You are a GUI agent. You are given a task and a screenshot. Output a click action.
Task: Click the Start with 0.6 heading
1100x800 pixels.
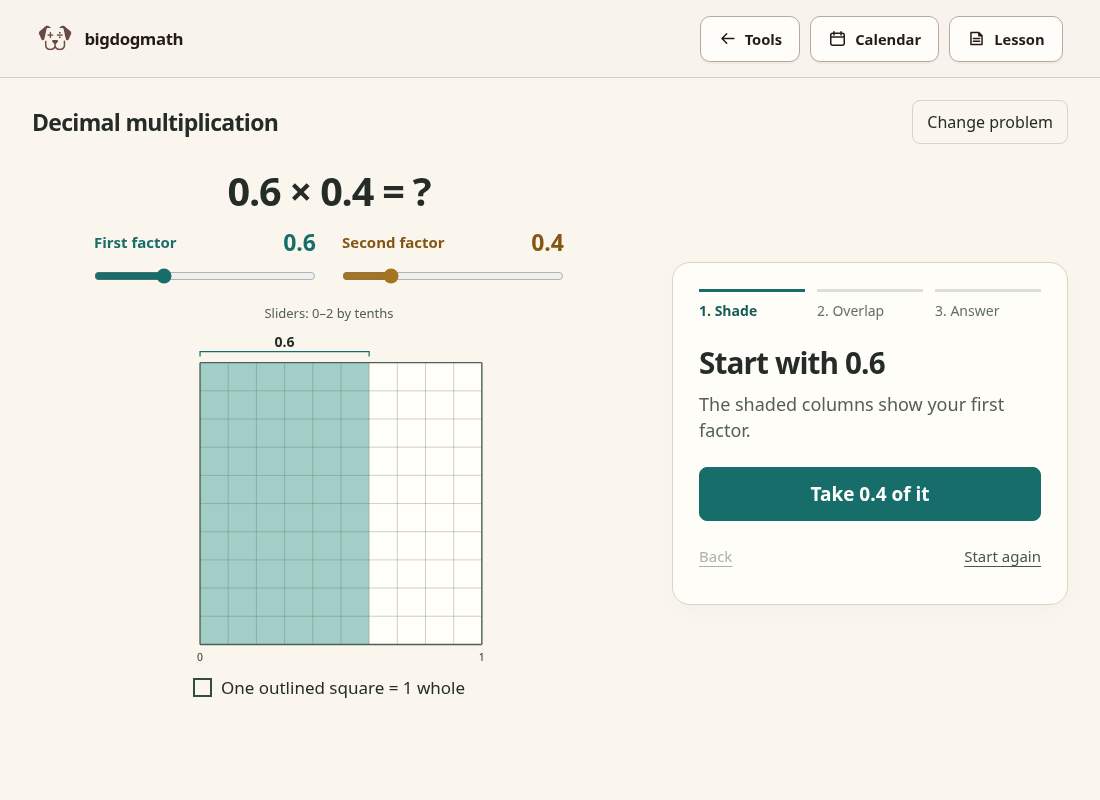point(791,364)
